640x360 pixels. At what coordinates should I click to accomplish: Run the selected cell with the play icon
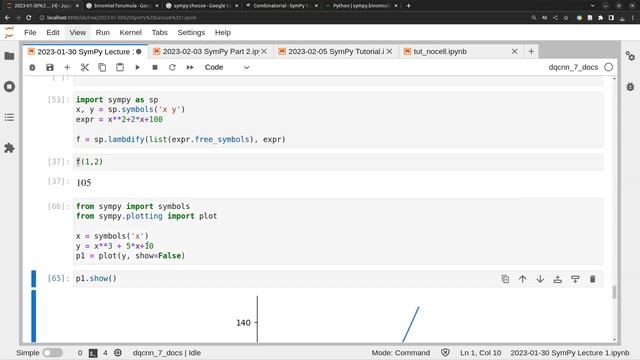pyautogui.click(x=138, y=67)
